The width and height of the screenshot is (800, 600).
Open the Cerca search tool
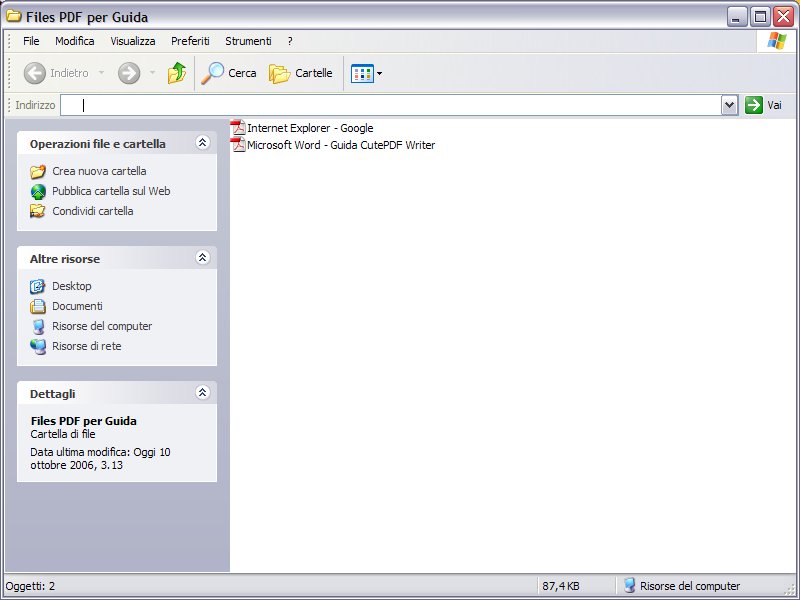tap(229, 73)
